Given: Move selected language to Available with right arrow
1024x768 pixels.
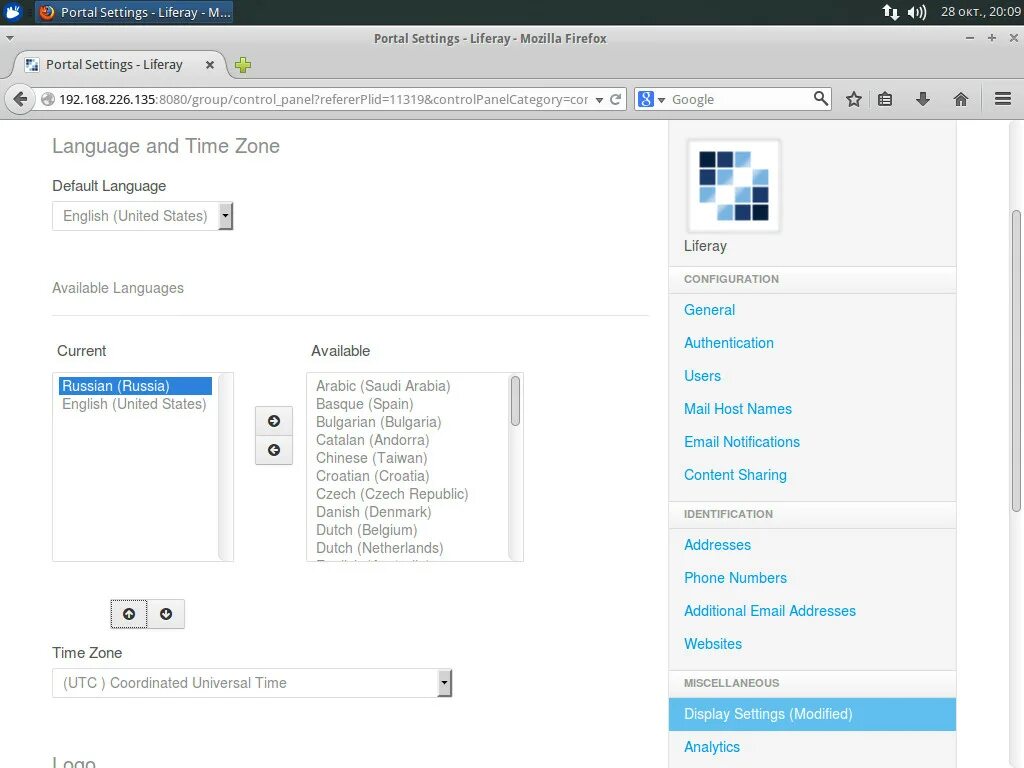Looking at the screenshot, I should click(274, 421).
